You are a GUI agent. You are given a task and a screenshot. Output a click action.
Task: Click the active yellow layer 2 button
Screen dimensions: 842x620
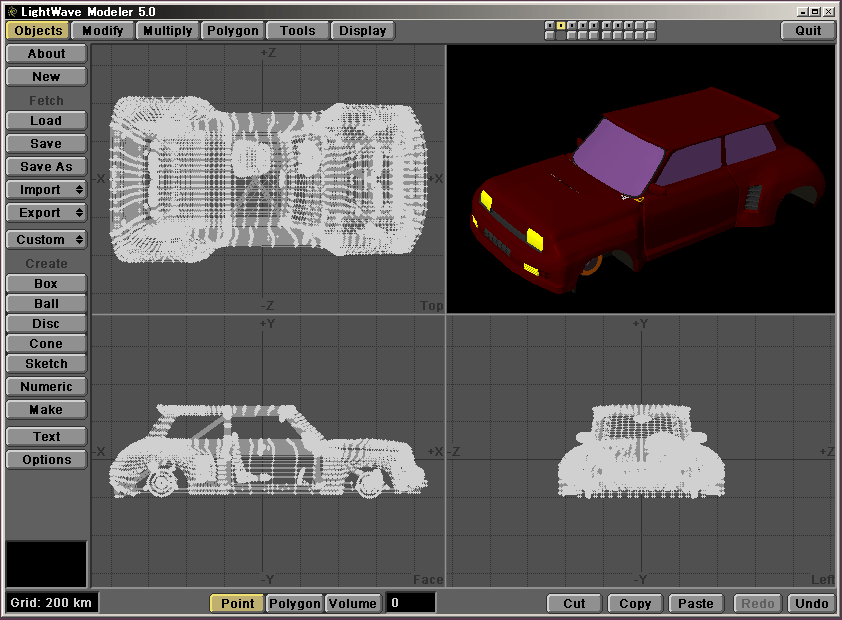click(x=561, y=25)
